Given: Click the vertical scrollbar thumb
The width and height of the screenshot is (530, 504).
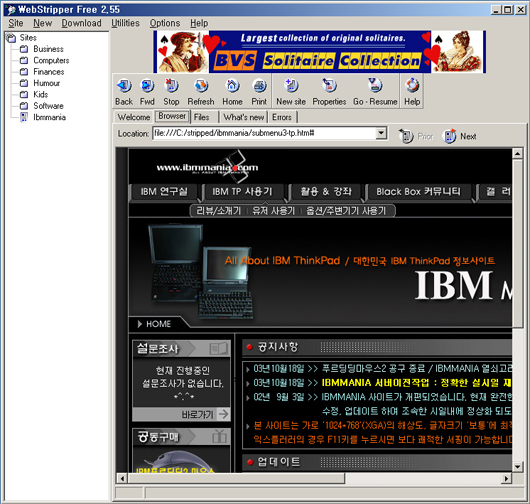Looking at the screenshot, I should pyautogui.click(x=517, y=243).
